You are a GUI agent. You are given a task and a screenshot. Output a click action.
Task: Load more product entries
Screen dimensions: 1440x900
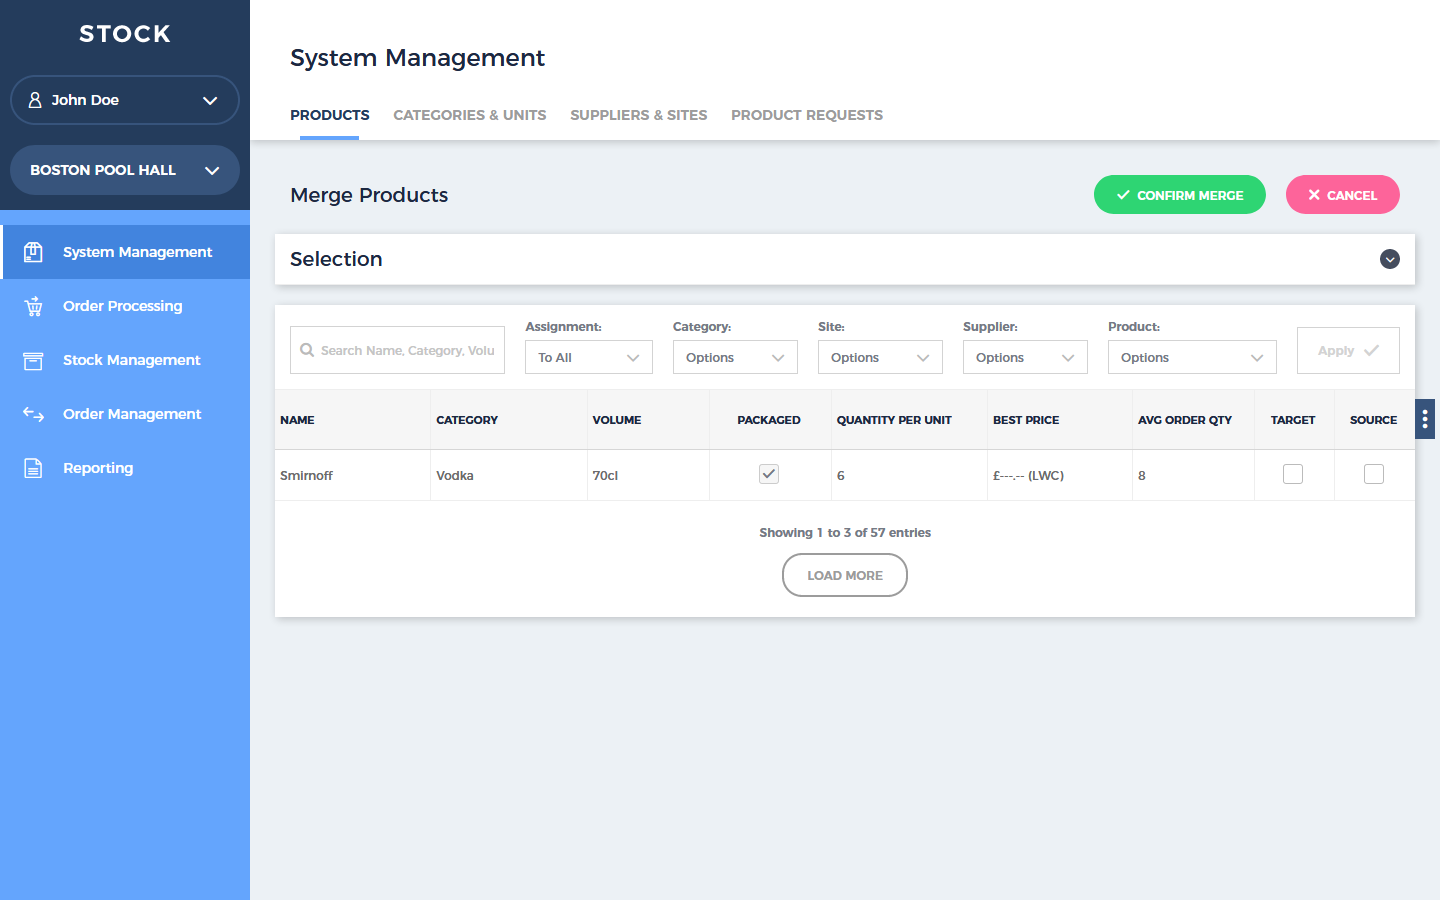tap(844, 575)
